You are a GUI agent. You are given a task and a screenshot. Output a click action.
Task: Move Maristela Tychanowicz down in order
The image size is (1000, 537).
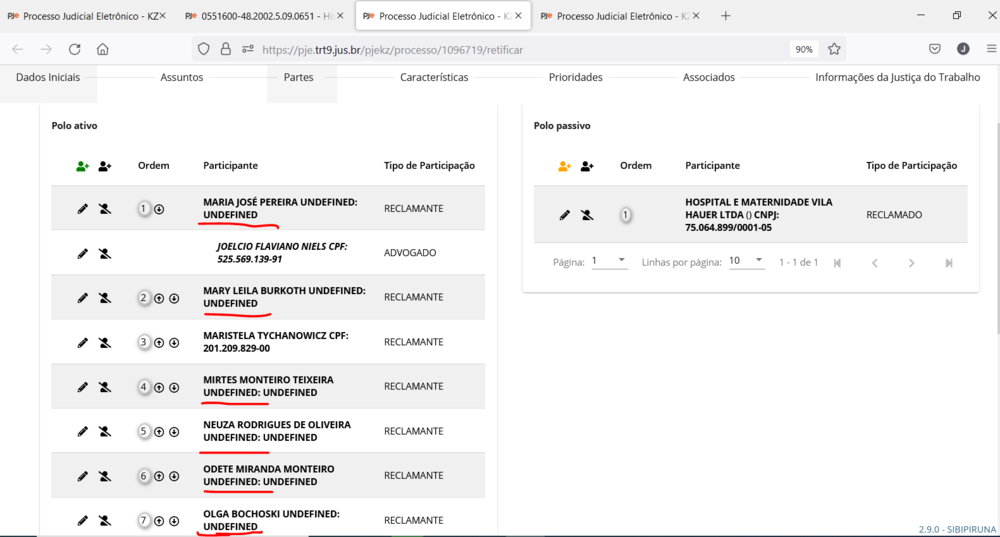(x=173, y=343)
